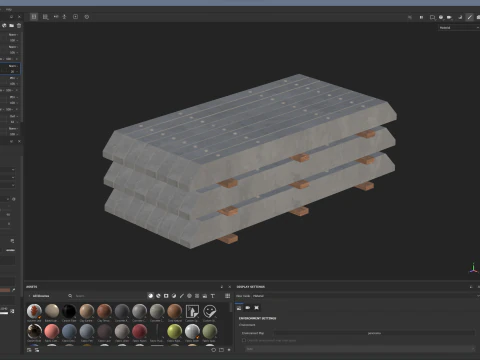Open the greyed dropdown below override checkbox
Viewport: 480px width, 360px height.
coord(360,349)
